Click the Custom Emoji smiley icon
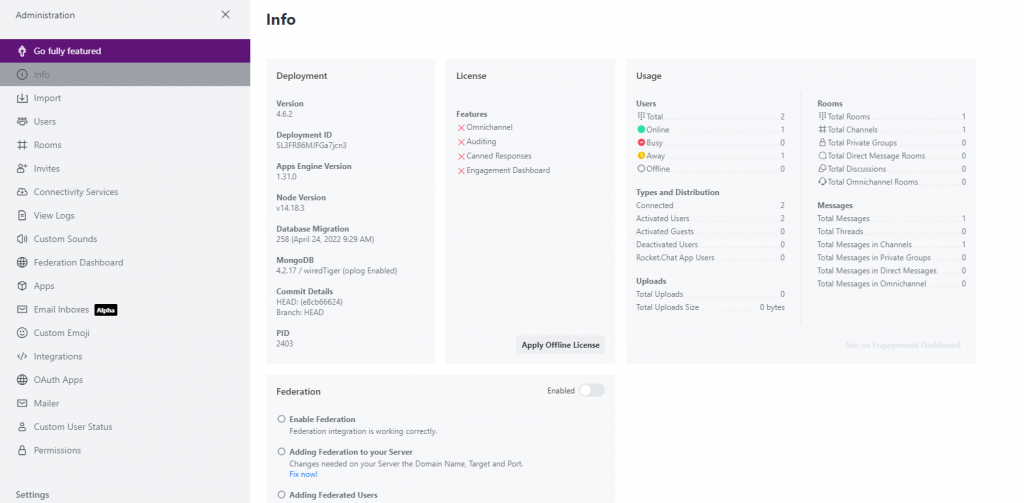This screenshot has width=1024, height=503. tap(22, 333)
